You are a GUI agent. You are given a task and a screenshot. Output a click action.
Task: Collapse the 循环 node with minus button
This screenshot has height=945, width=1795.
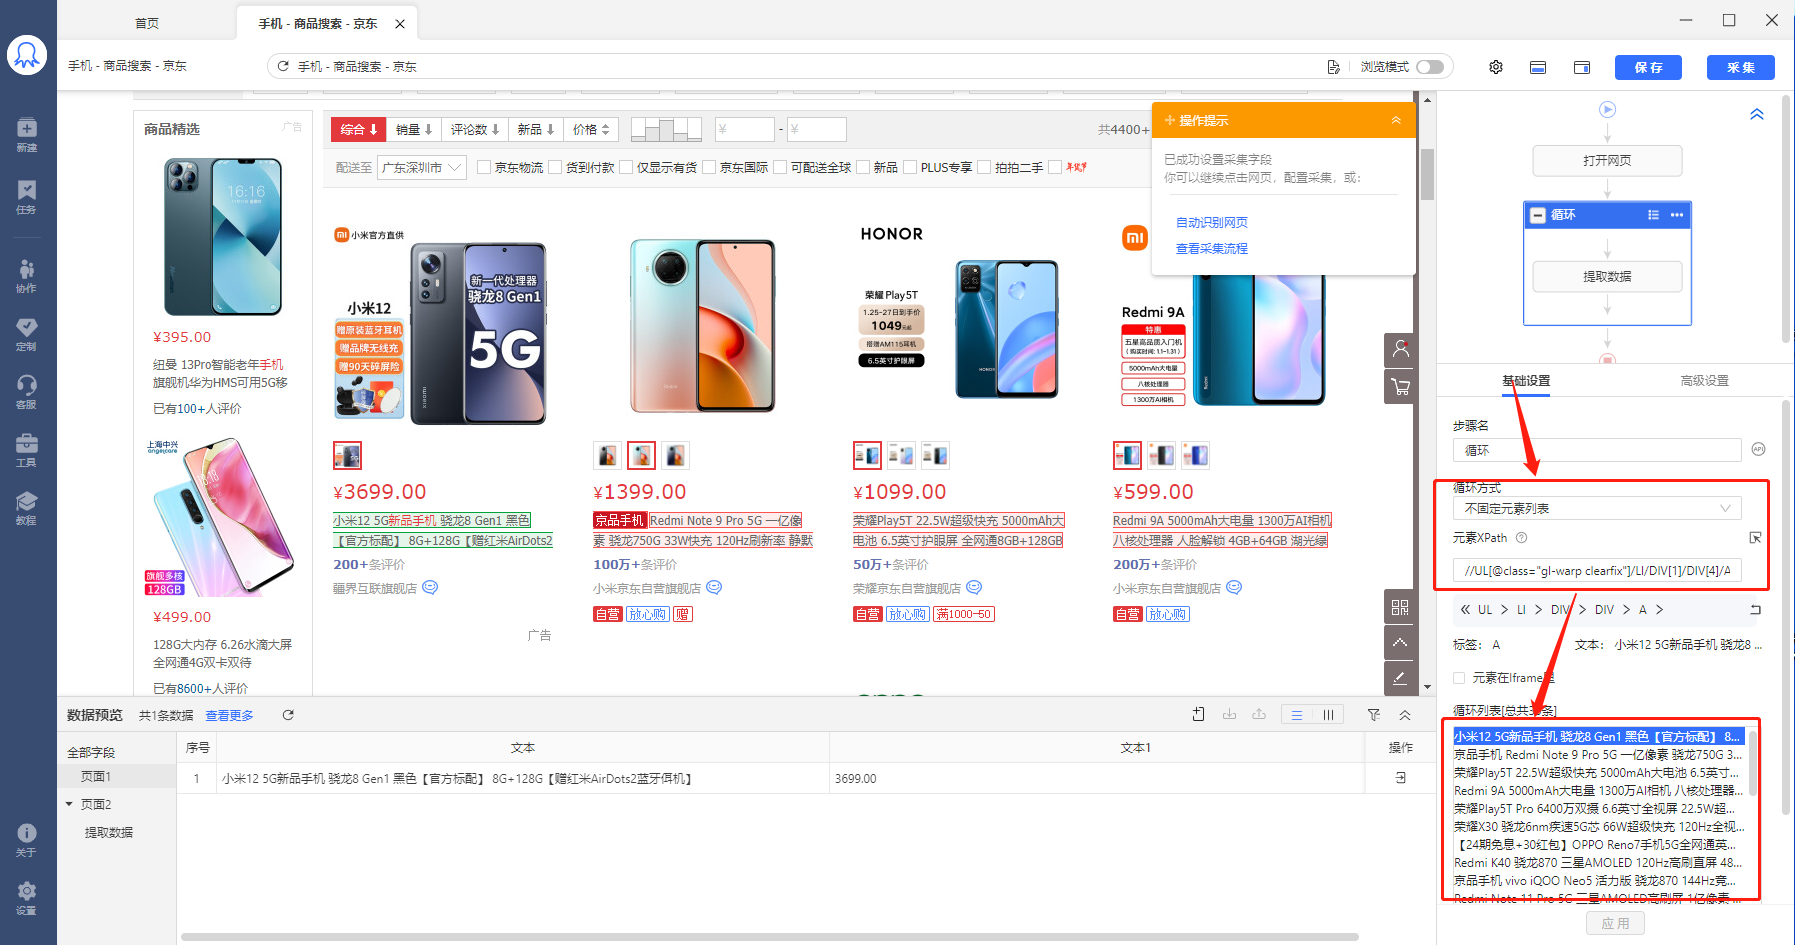pyautogui.click(x=1538, y=215)
